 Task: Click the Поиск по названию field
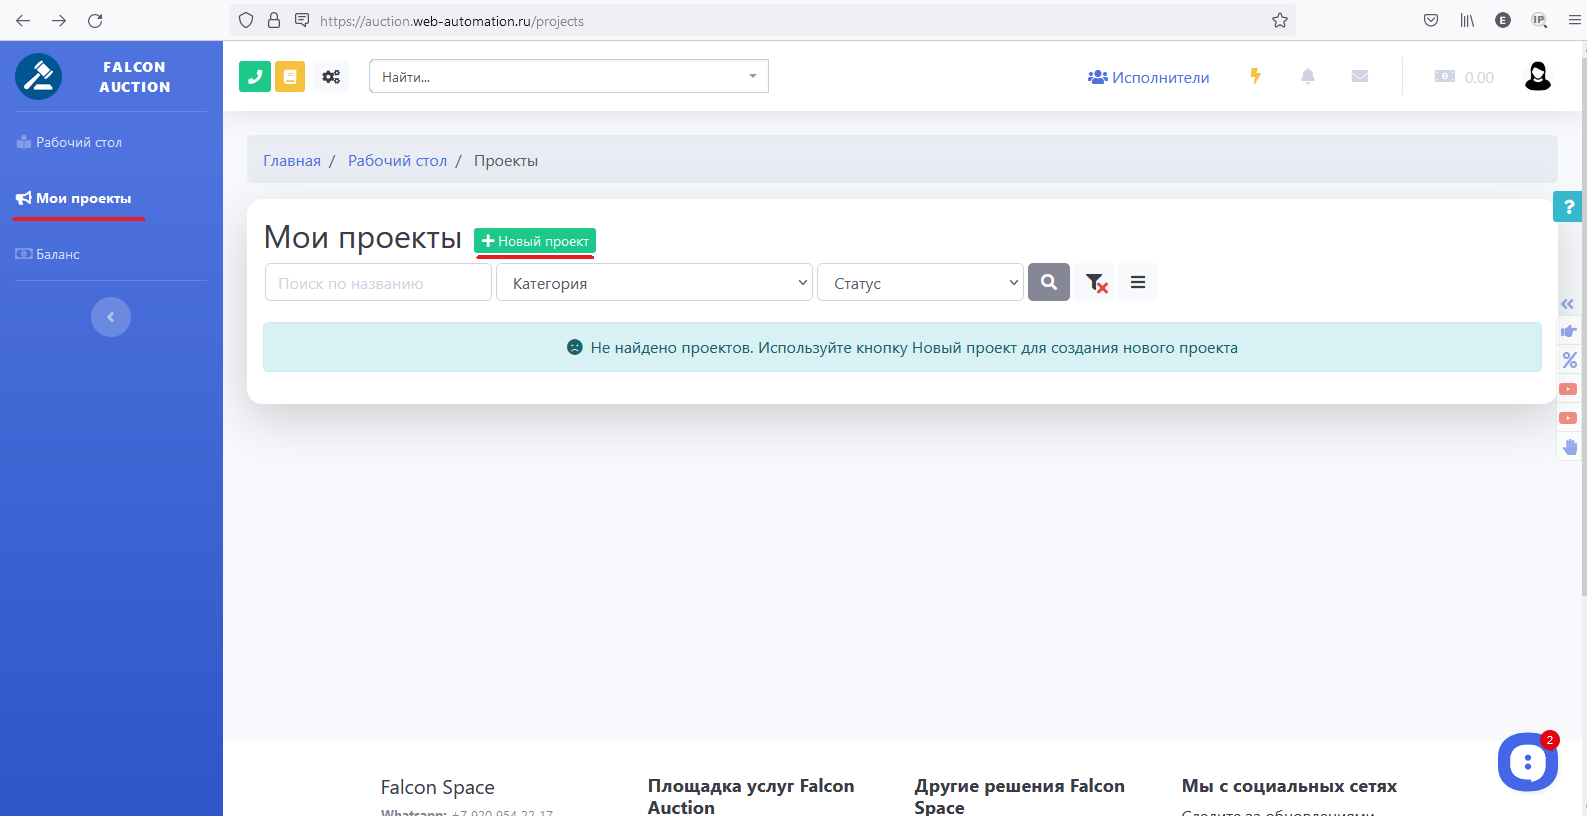coord(378,283)
